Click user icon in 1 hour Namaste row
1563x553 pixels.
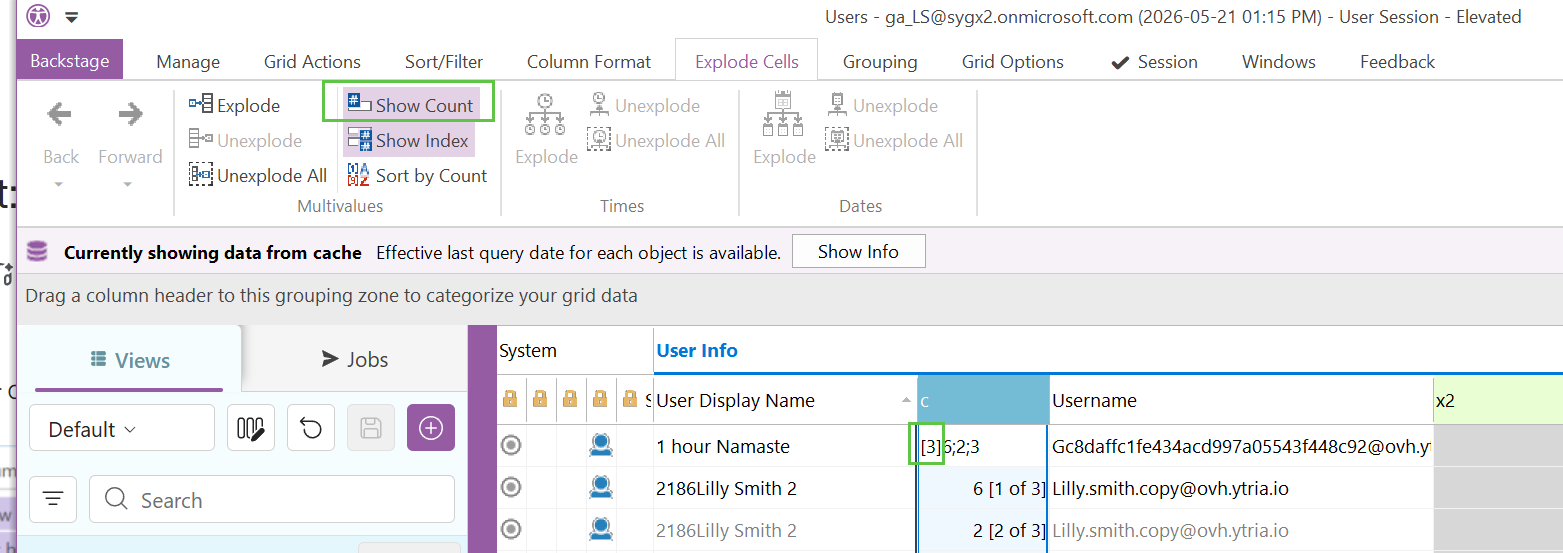(601, 446)
